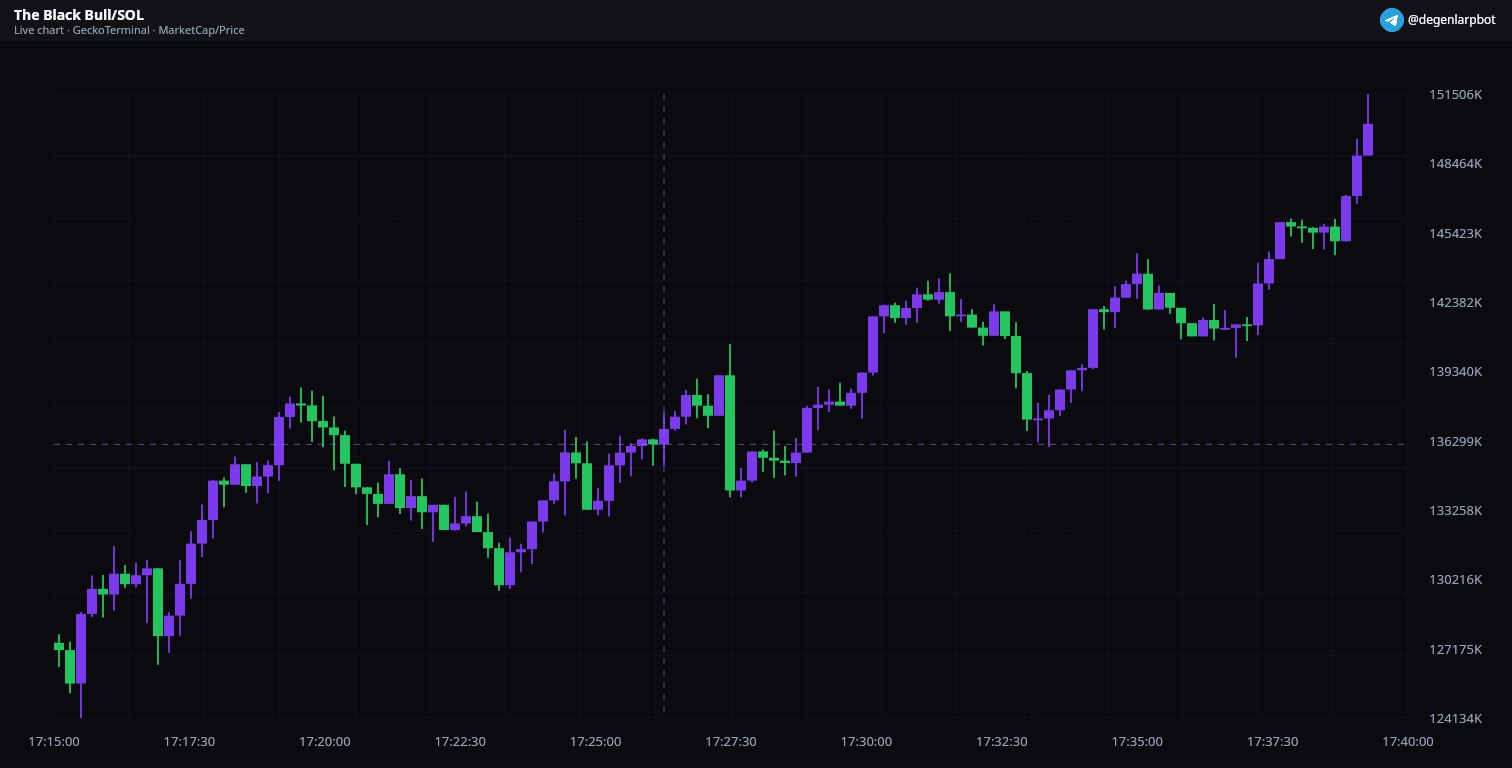Click the 17:37:30 time label
The height and width of the screenshot is (768, 1512).
tap(1273, 742)
